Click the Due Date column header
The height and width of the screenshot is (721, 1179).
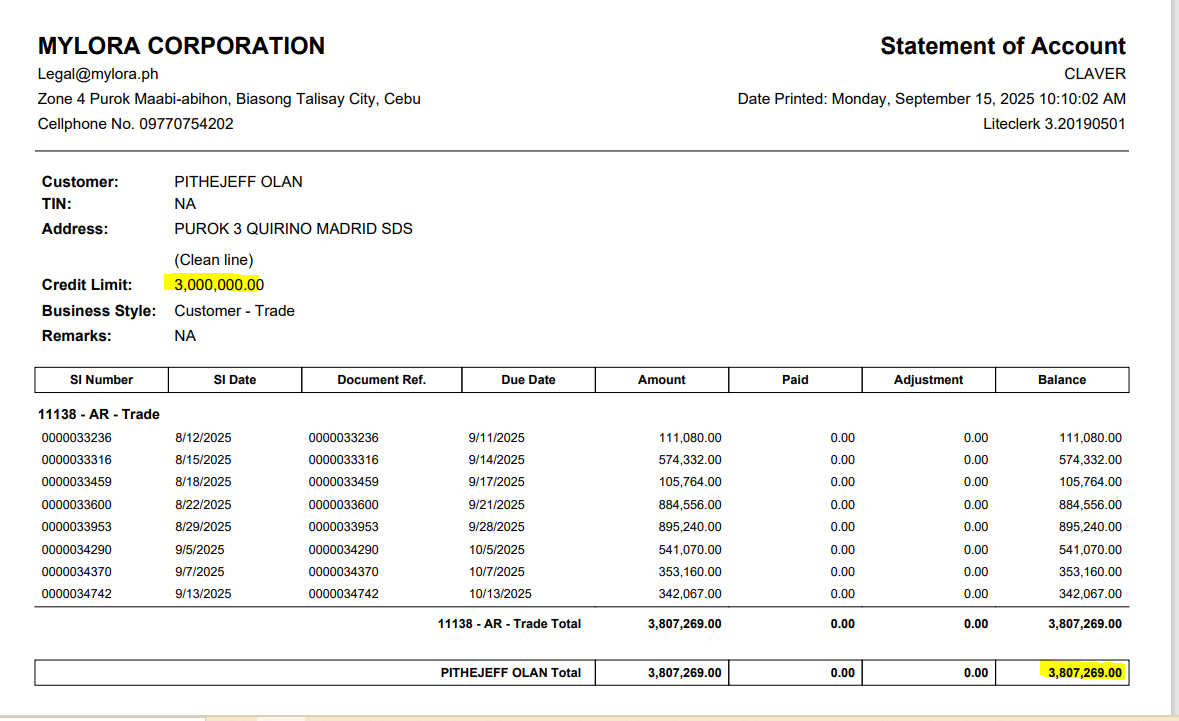[x=528, y=380]
